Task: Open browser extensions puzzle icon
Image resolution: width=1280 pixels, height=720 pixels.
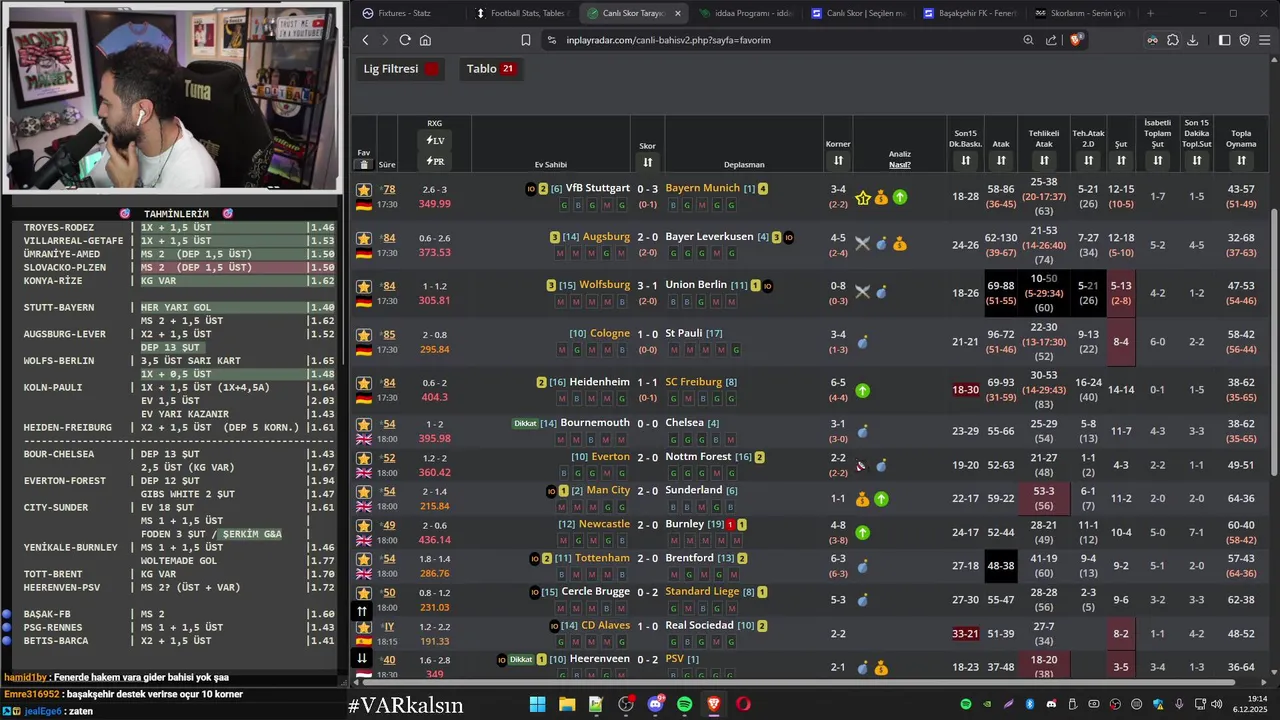Action: pyautogui.click(x=1173, y=40)
